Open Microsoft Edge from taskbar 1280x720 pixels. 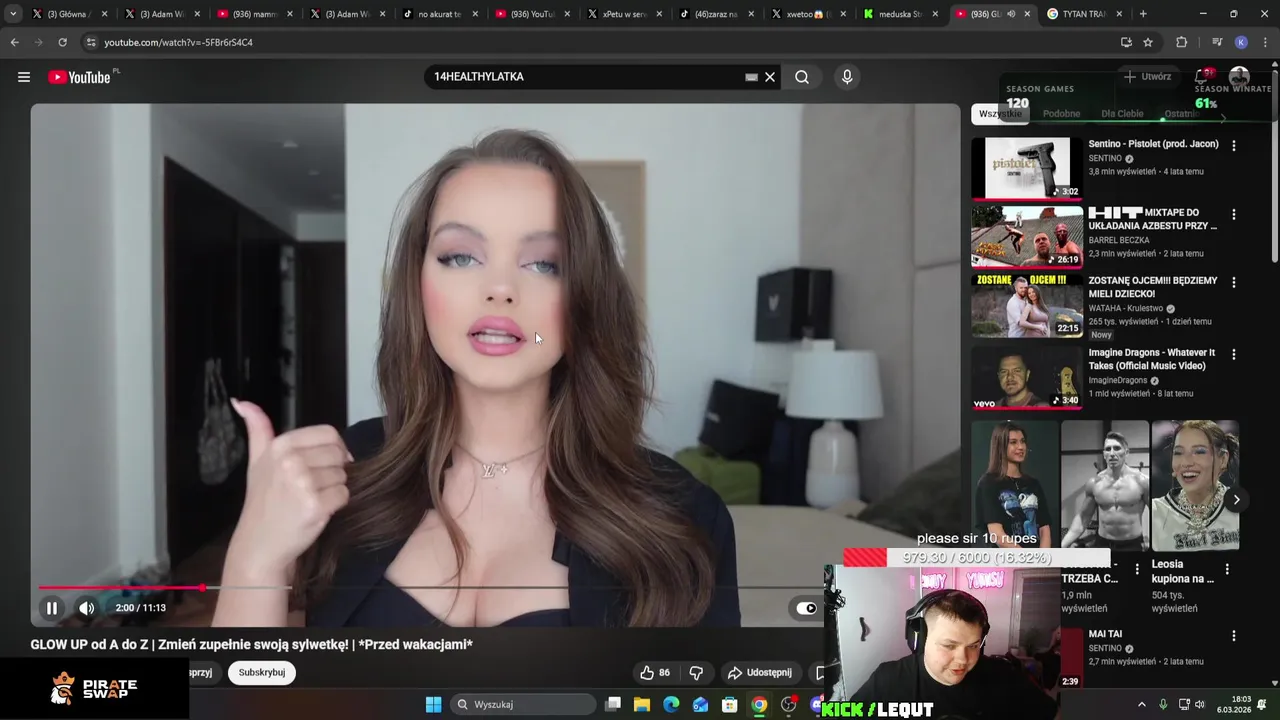(x=671, y=705)
